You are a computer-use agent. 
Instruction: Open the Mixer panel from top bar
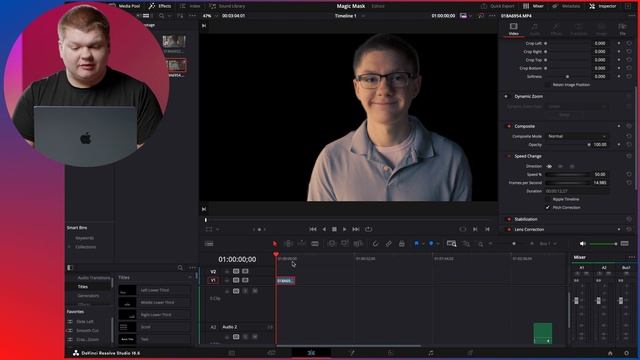[533, 6]
